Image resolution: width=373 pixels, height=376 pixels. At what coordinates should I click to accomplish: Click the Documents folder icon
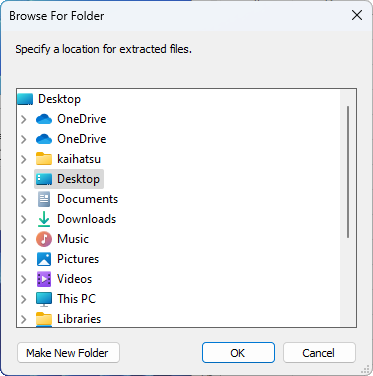pos(44,199)
